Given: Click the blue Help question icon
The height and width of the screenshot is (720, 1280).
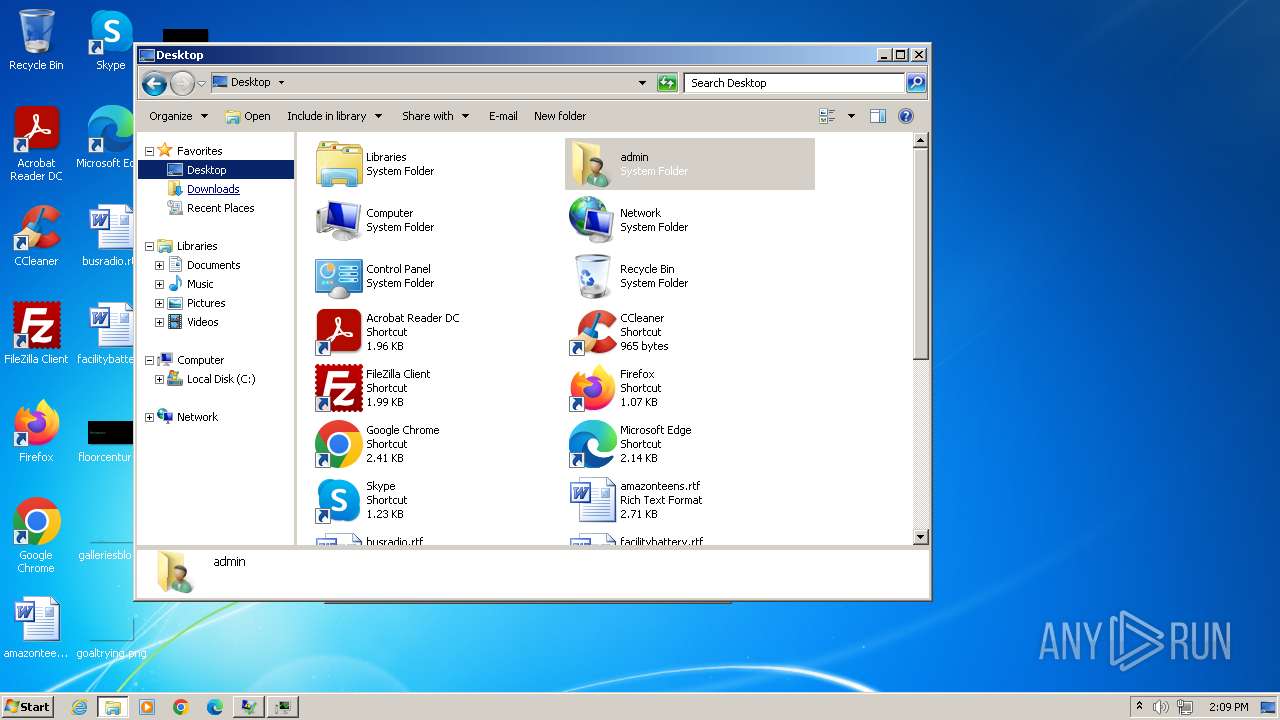Looking at the screenshot, I should pyautogui.click(x=906, y=116).
